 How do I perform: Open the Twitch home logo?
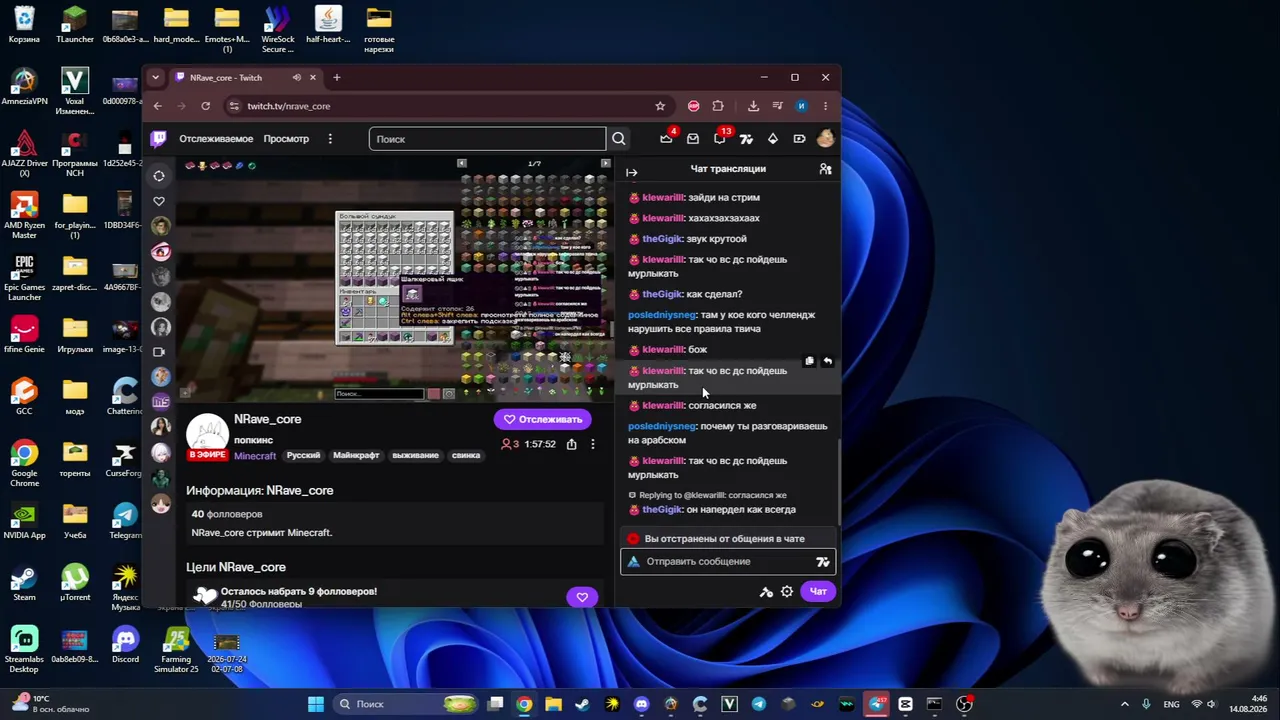click(x=158, y=139)
